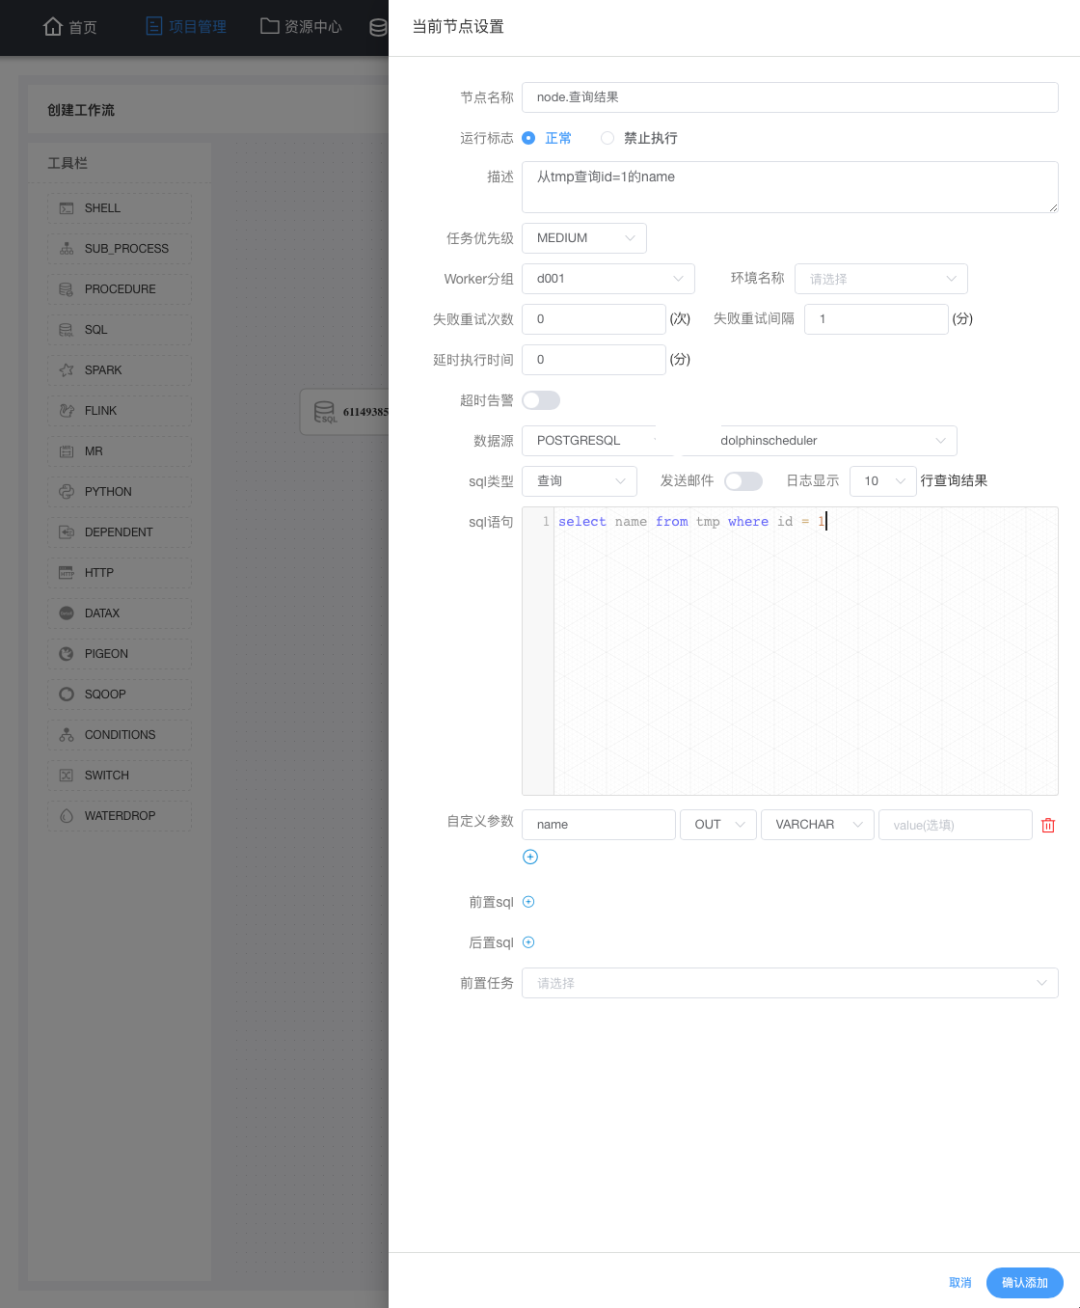Open the VARCHAR parameter type dropdown
Viewport: 1080px width, 1308px height.
(x=817, y=825)
